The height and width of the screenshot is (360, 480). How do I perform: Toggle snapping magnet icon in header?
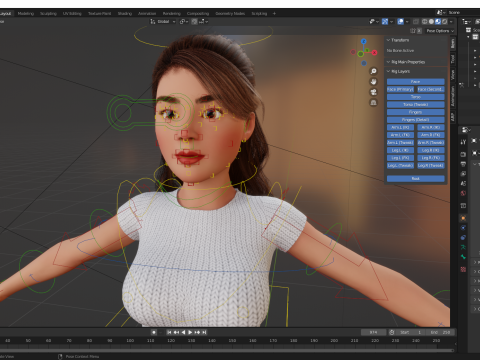[194, 22]
